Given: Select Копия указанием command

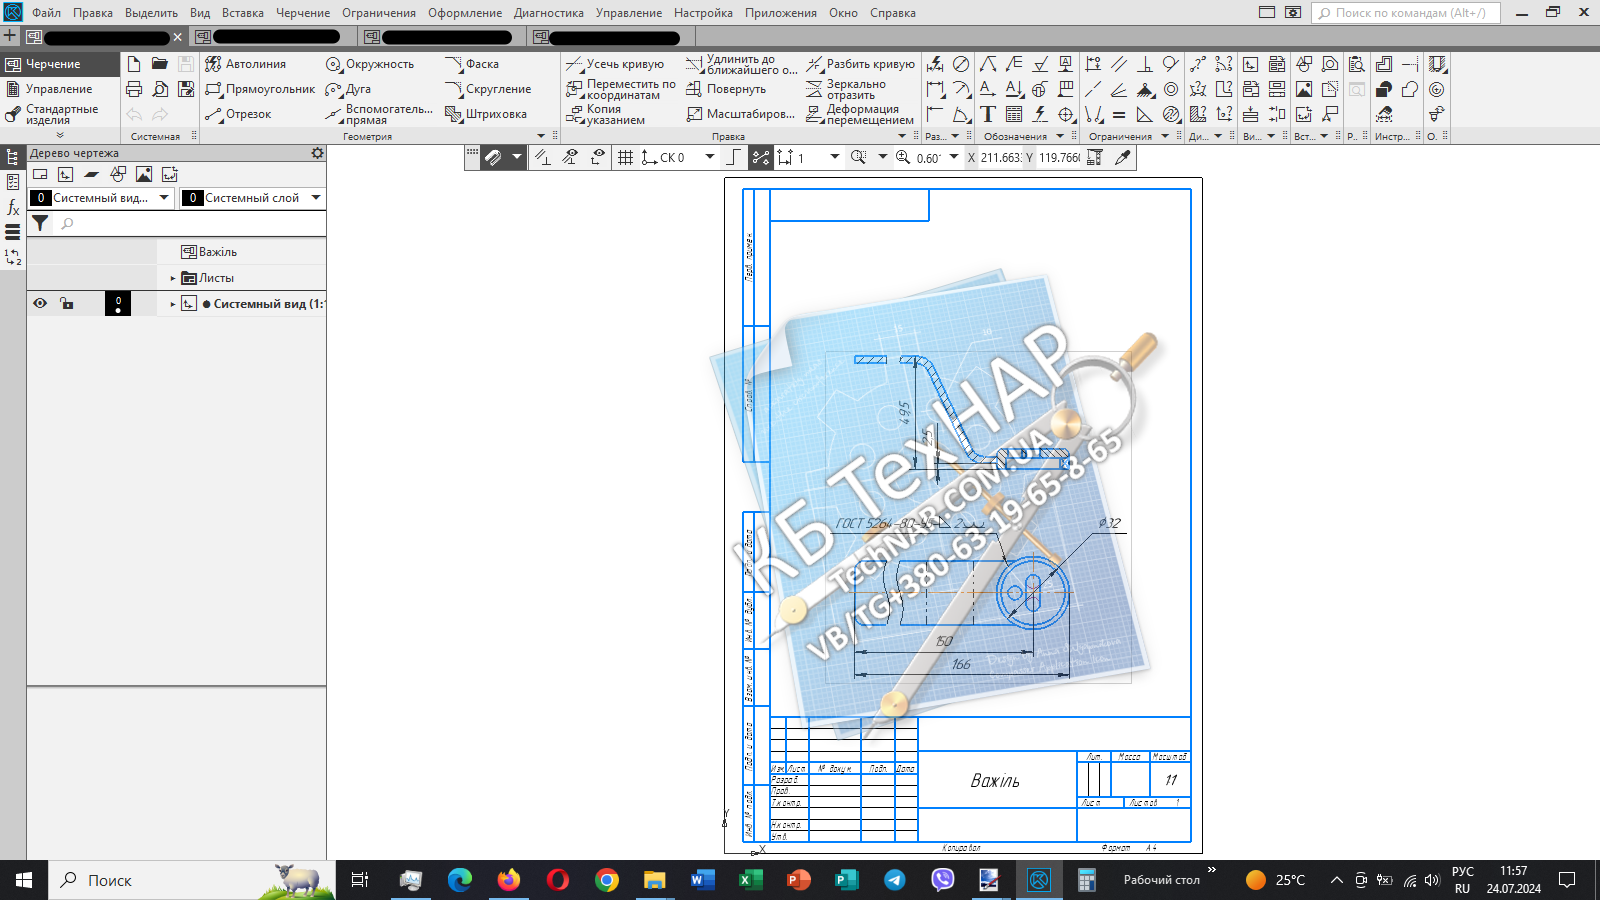Looking at the screenshot, I should pyautogui.click(x=606, y=114).
